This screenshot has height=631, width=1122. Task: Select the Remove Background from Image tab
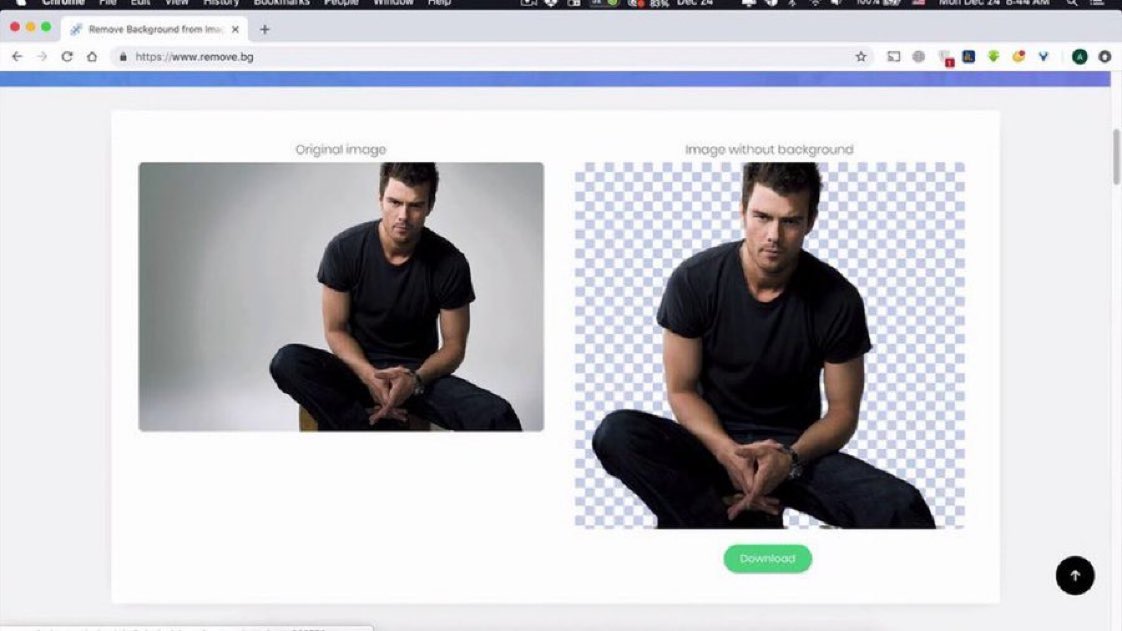click(155, 29)
